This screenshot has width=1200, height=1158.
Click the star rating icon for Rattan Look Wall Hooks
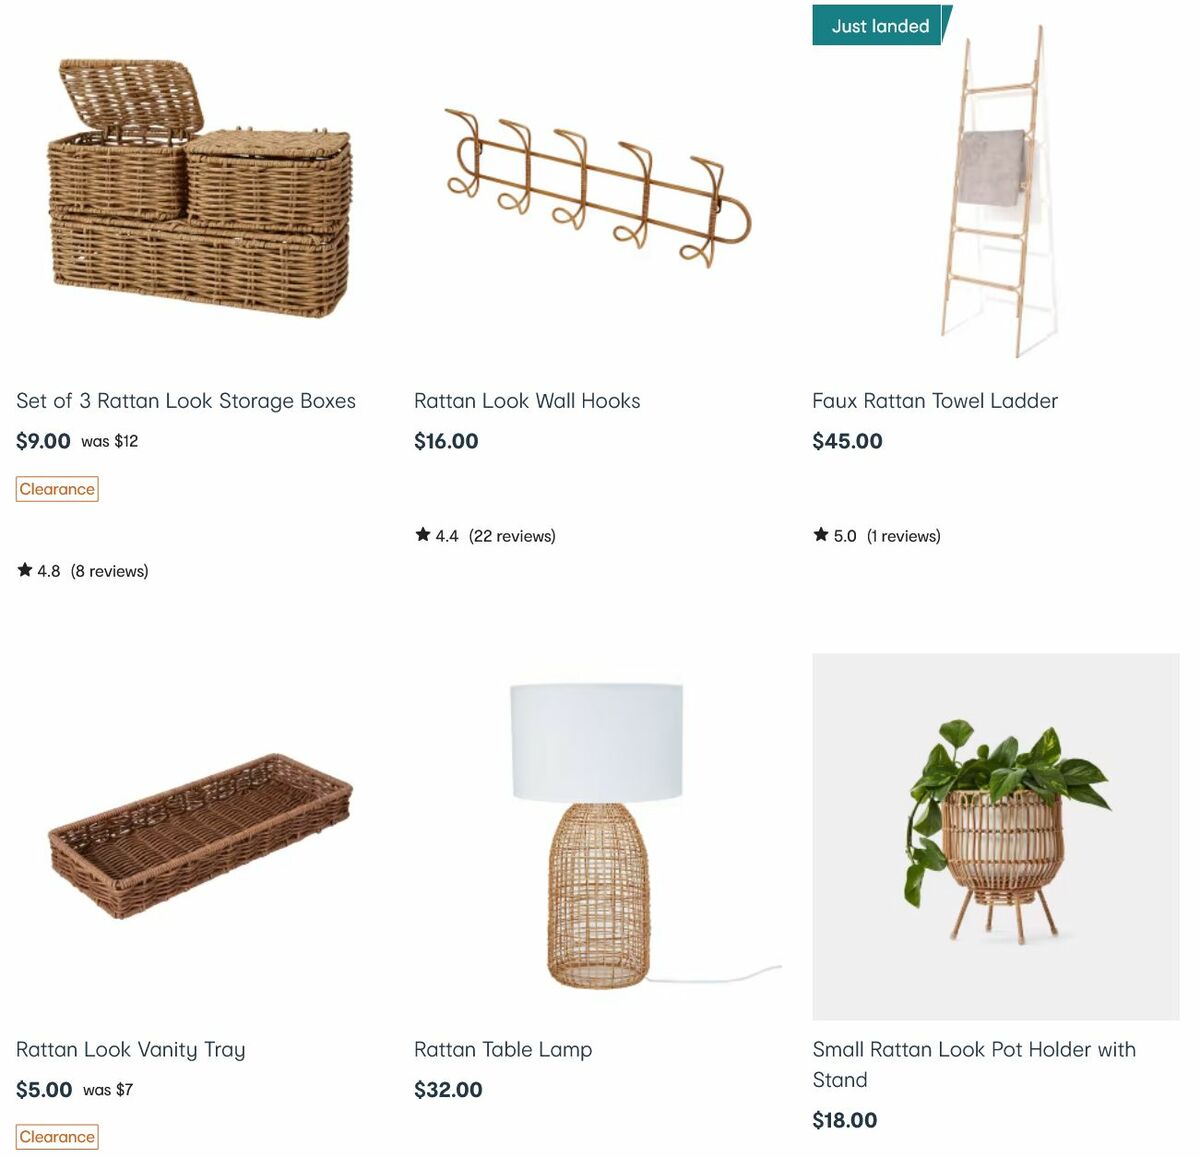422,535
